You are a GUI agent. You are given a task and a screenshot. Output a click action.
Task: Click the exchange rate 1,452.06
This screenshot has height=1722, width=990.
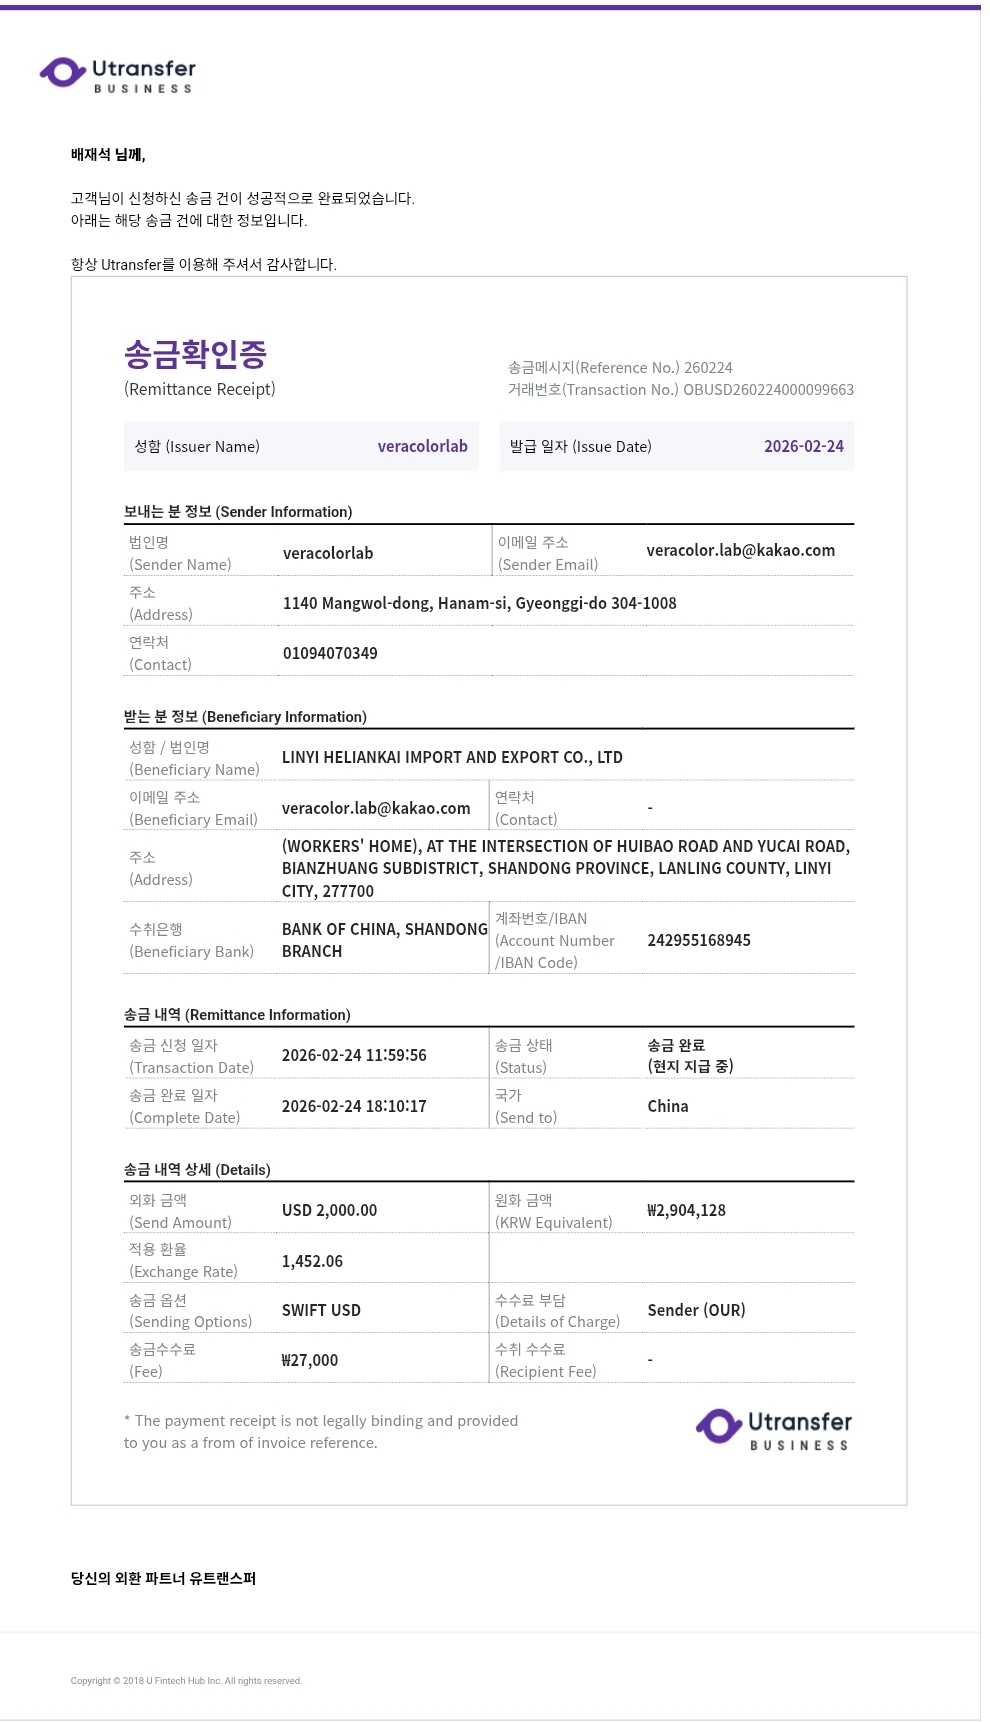[312, 1262]
